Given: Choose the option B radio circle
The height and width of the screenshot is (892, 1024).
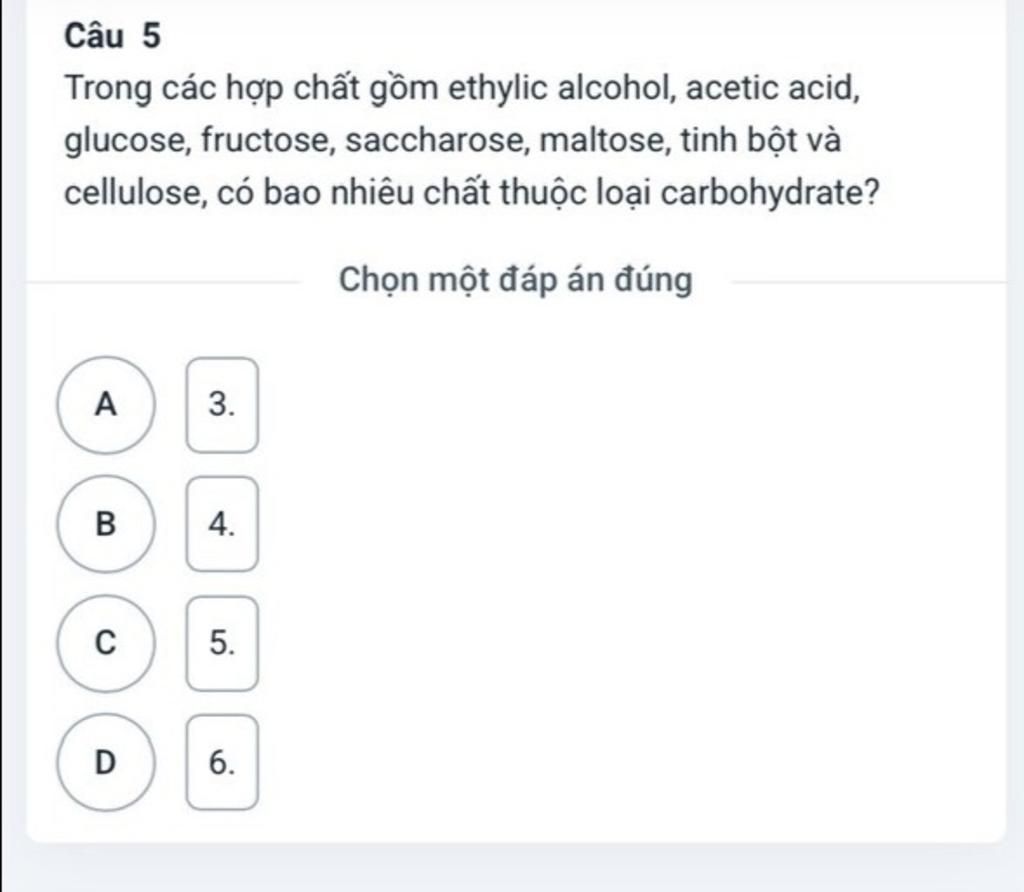Looking at the screenshot, I should click(x=106, y=524).
